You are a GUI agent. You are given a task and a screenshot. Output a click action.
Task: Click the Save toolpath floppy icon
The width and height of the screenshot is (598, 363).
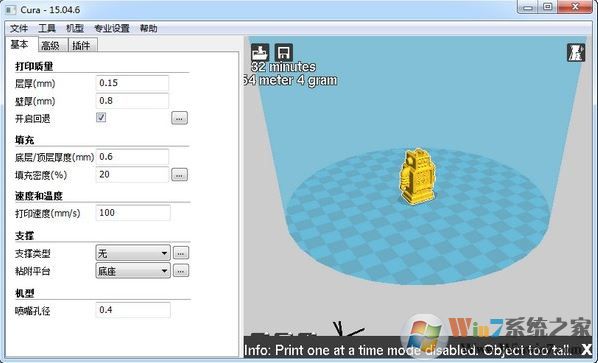(283, 53)
